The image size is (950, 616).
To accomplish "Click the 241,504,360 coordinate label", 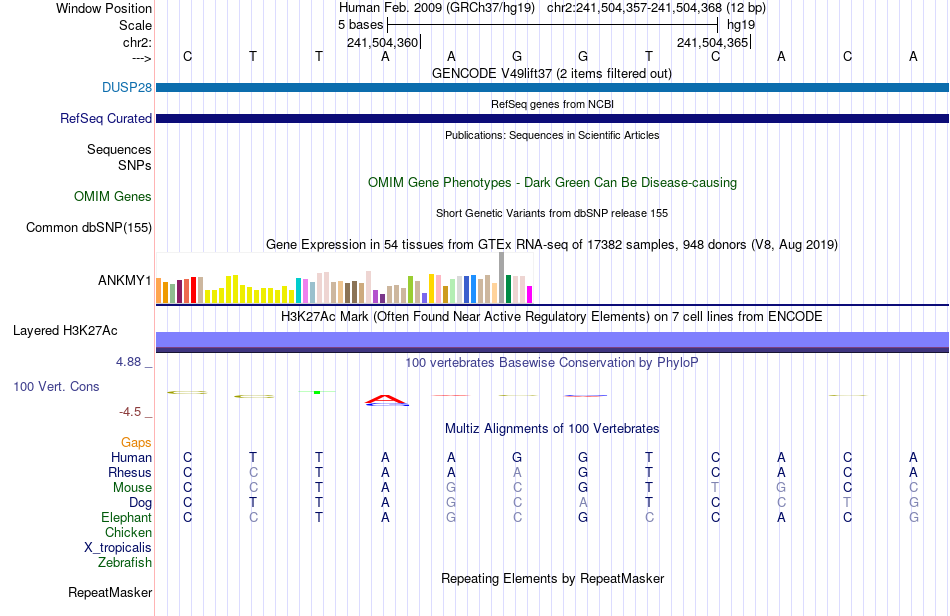I will click(x=382, y=42).
